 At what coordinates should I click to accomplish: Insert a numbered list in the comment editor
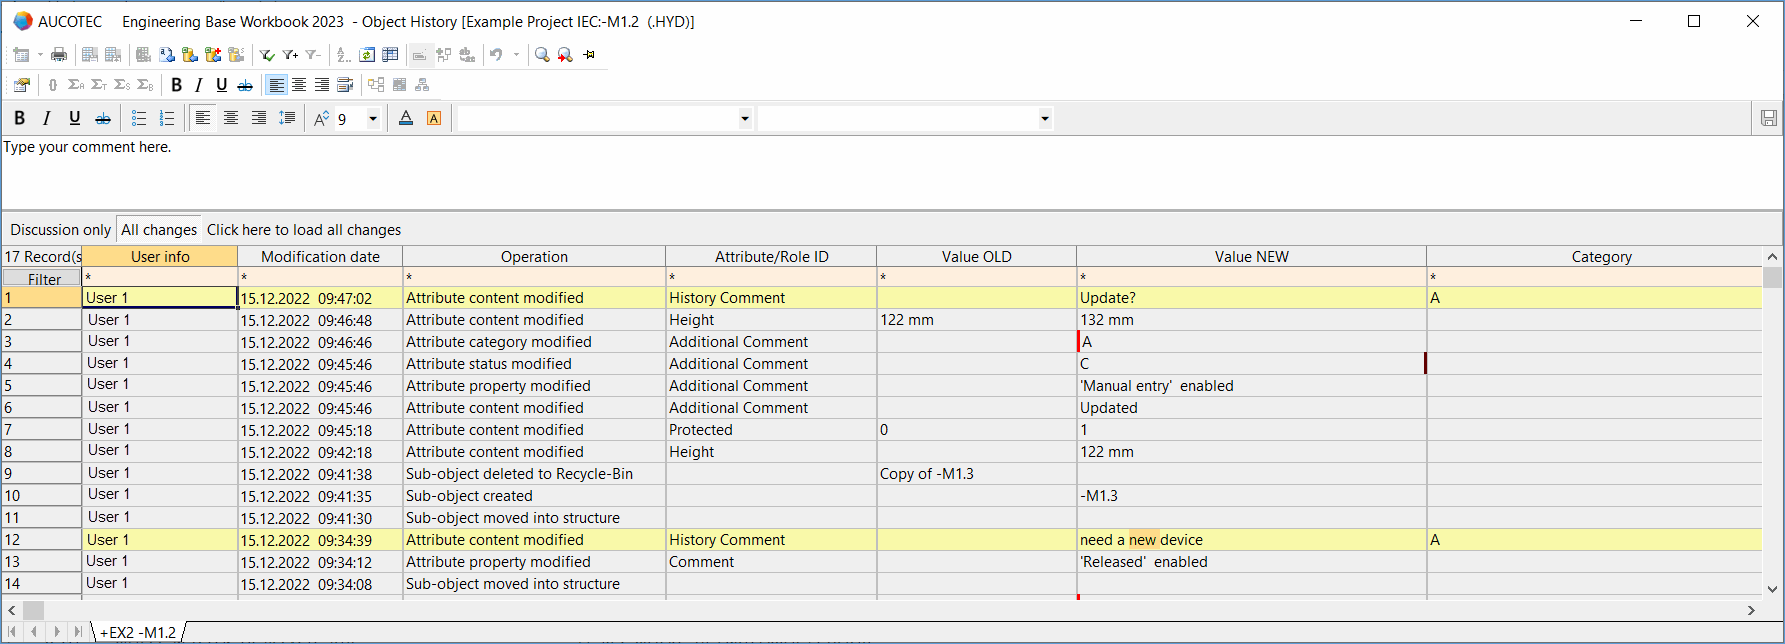167,119
